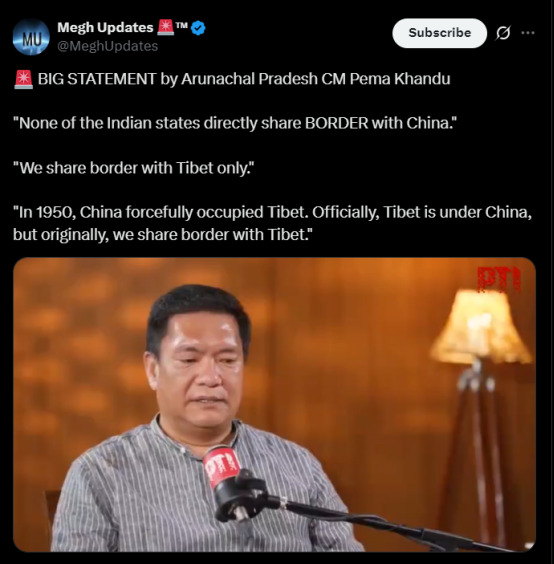Select the "We share border with Tibet only" line
The height and width of the screenshot is (564, 554).
pos(133,168)
